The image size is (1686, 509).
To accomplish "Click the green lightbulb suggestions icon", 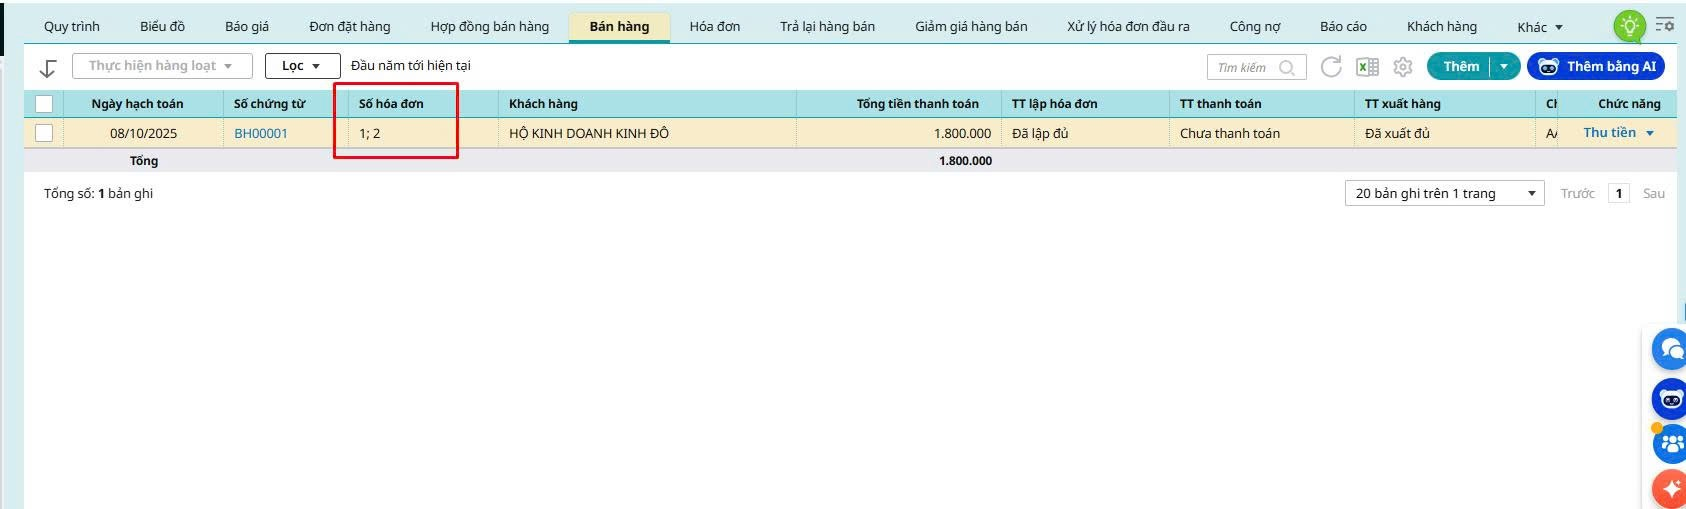I will click(x=1629, y=26).
